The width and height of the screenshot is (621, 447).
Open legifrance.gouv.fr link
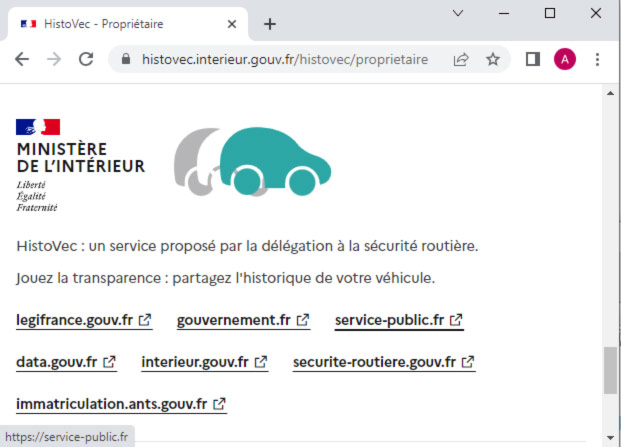coord(84,320)
